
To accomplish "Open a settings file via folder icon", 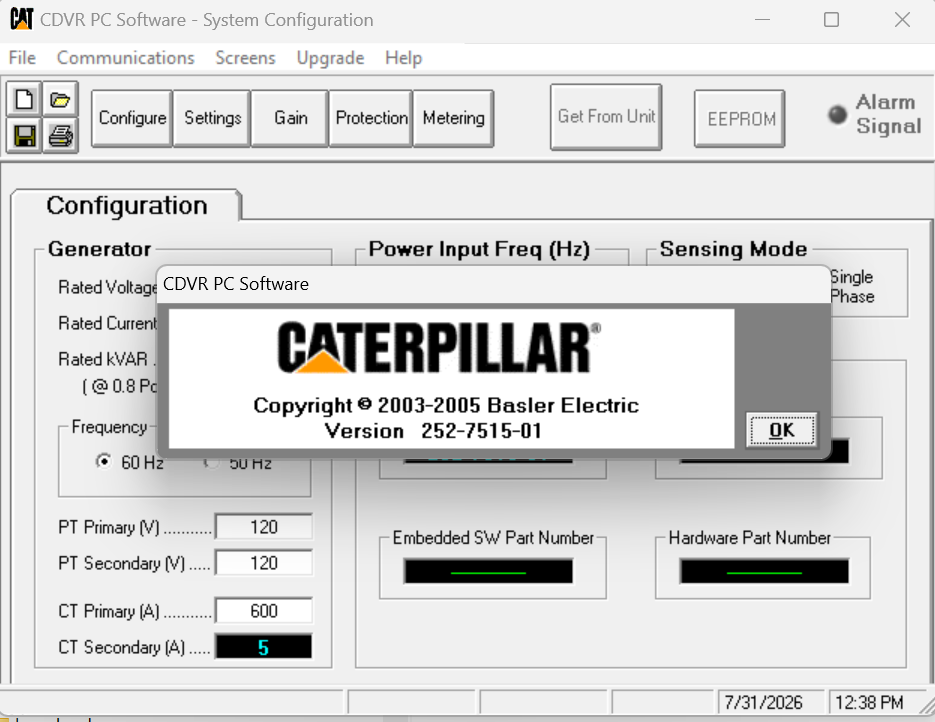I will click(60, 99).
